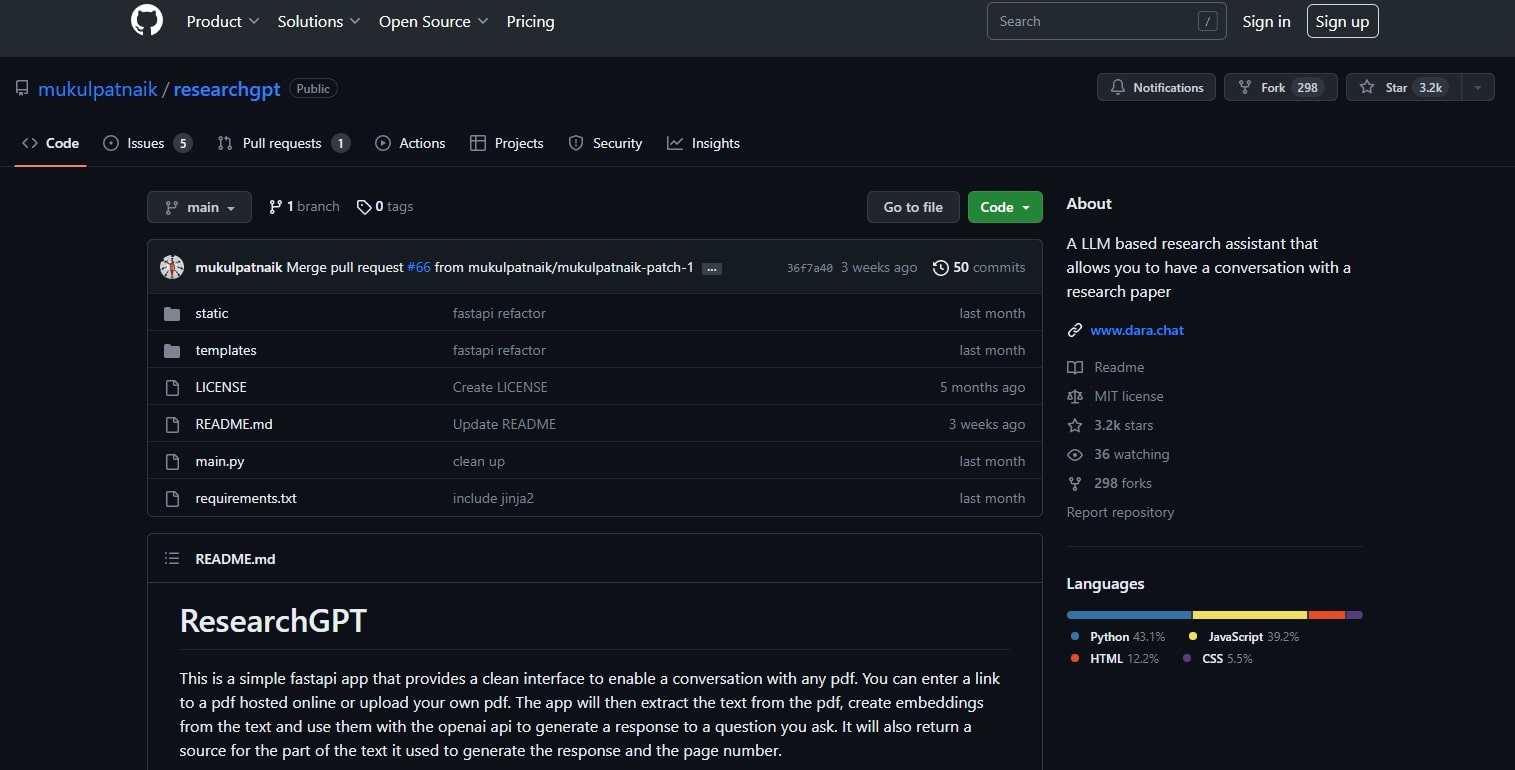Click the Go to file button
1515x770 pixels.
point(912,207)
